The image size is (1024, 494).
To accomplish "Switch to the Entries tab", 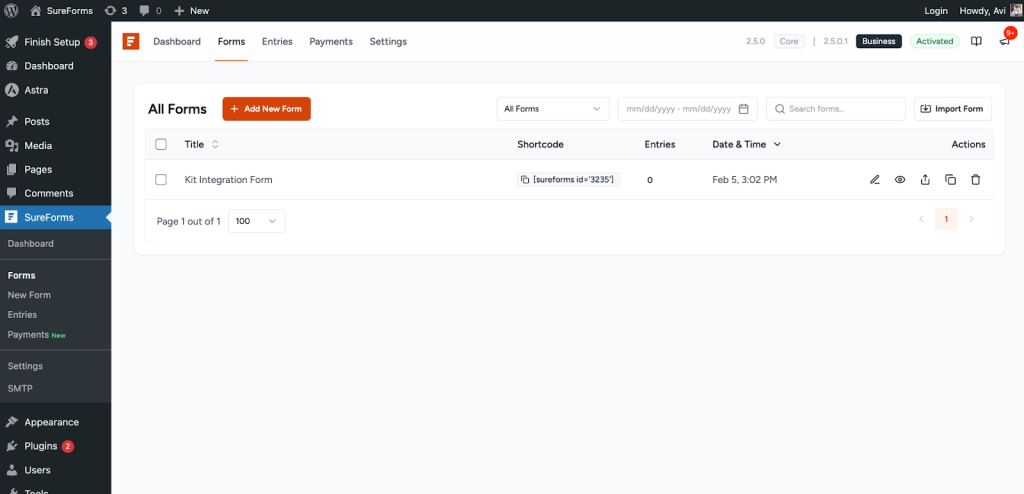I will tap(277, 42).
